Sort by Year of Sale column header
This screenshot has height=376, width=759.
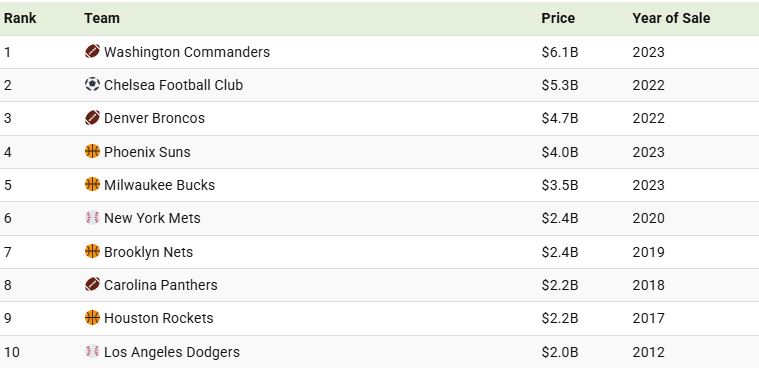671,18
